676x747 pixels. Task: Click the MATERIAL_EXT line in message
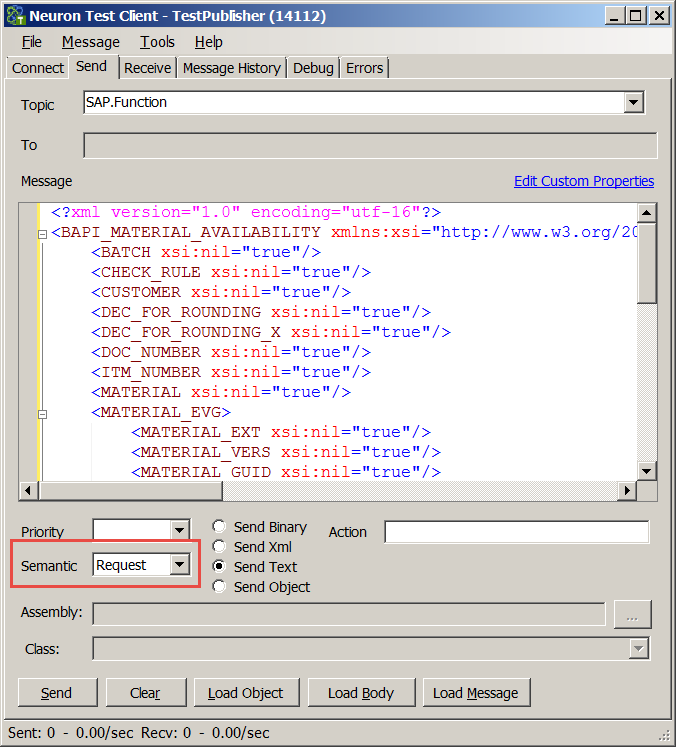pyautogui.click(x=281, y=432)
